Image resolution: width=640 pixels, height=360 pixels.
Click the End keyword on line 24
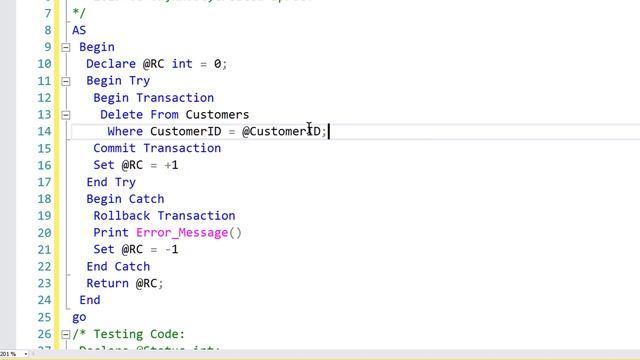point(90,300)
